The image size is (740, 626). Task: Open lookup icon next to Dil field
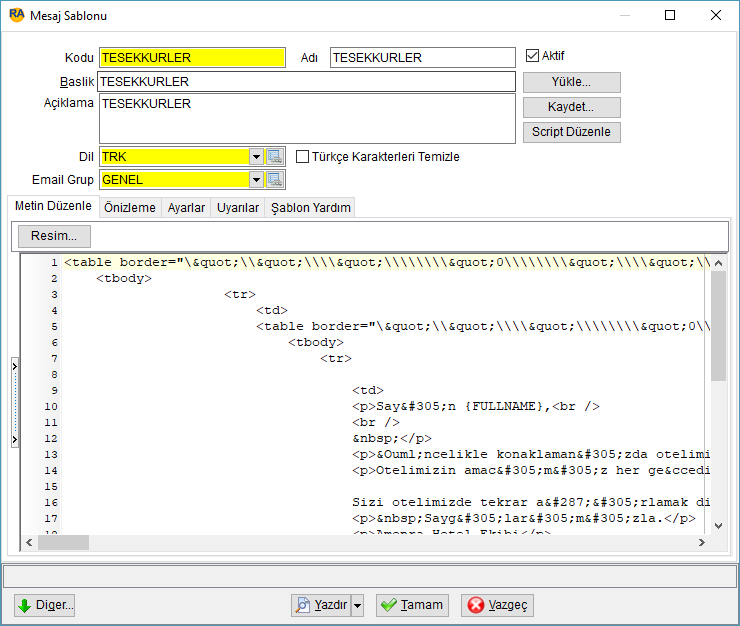(x=275, y=156)
